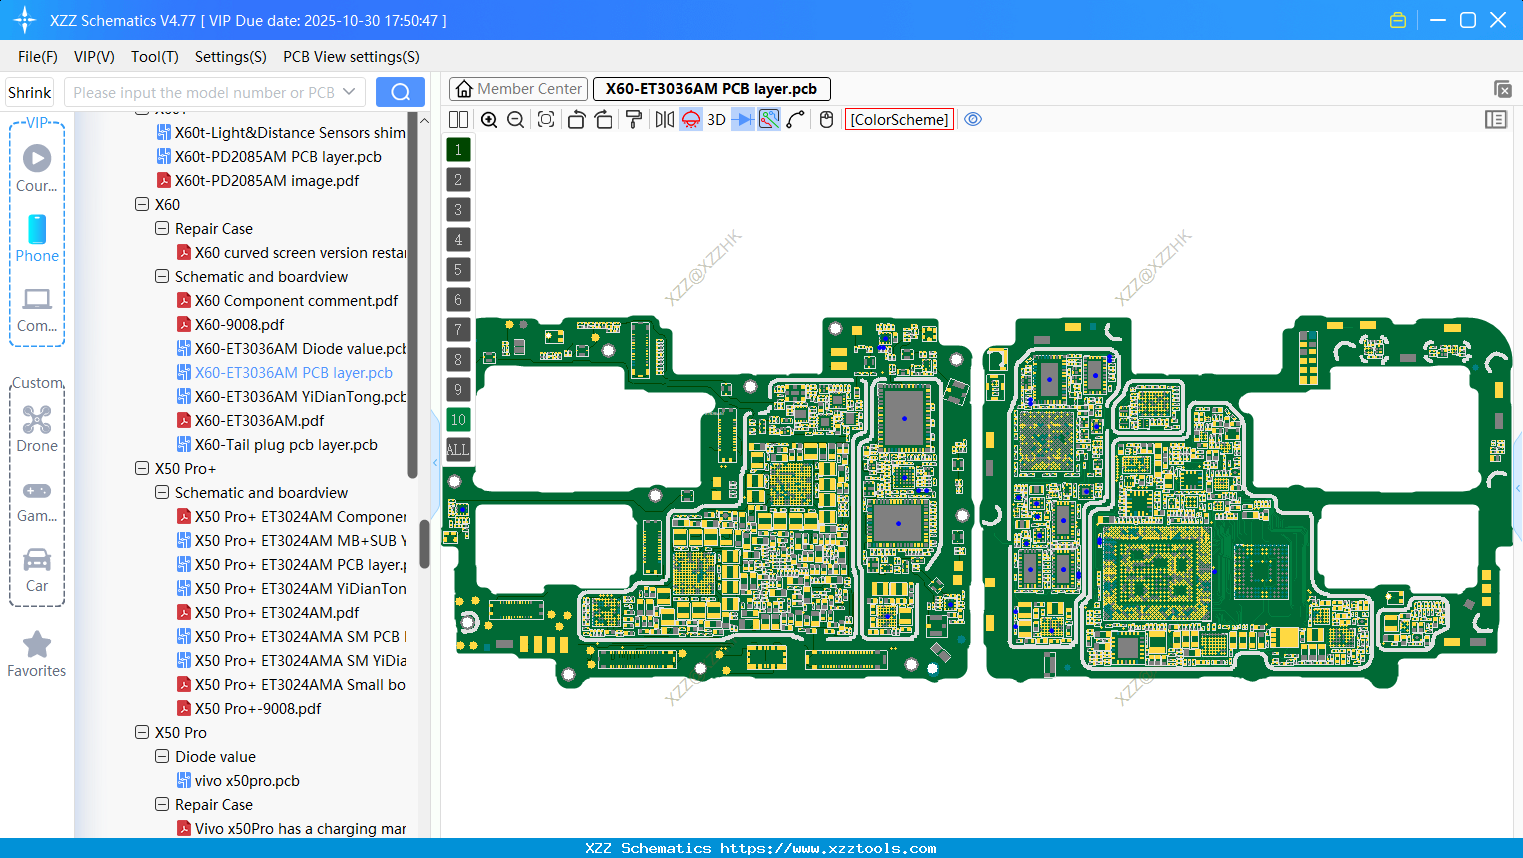Select the Zoom In tool

coord(489,119)
